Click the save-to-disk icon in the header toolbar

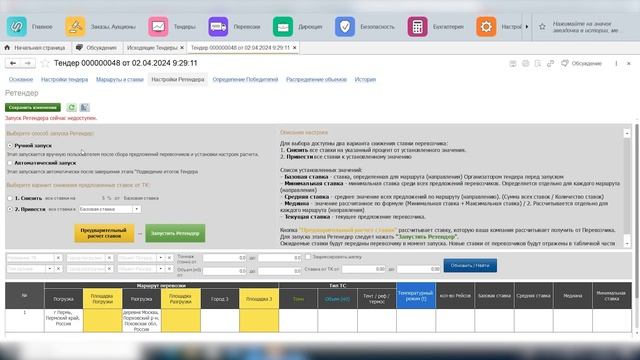(x=513, y=63)
